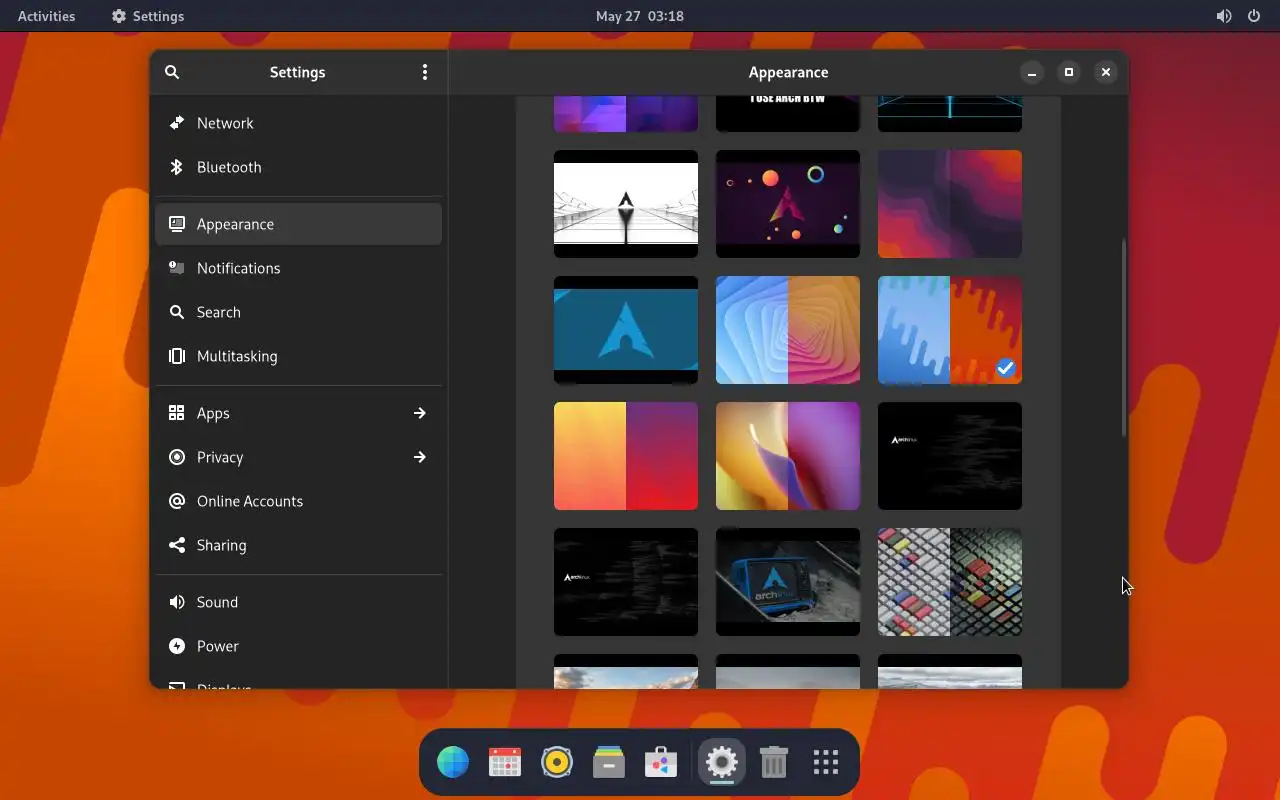Open the yellow music player dock icon

point(557,763)
